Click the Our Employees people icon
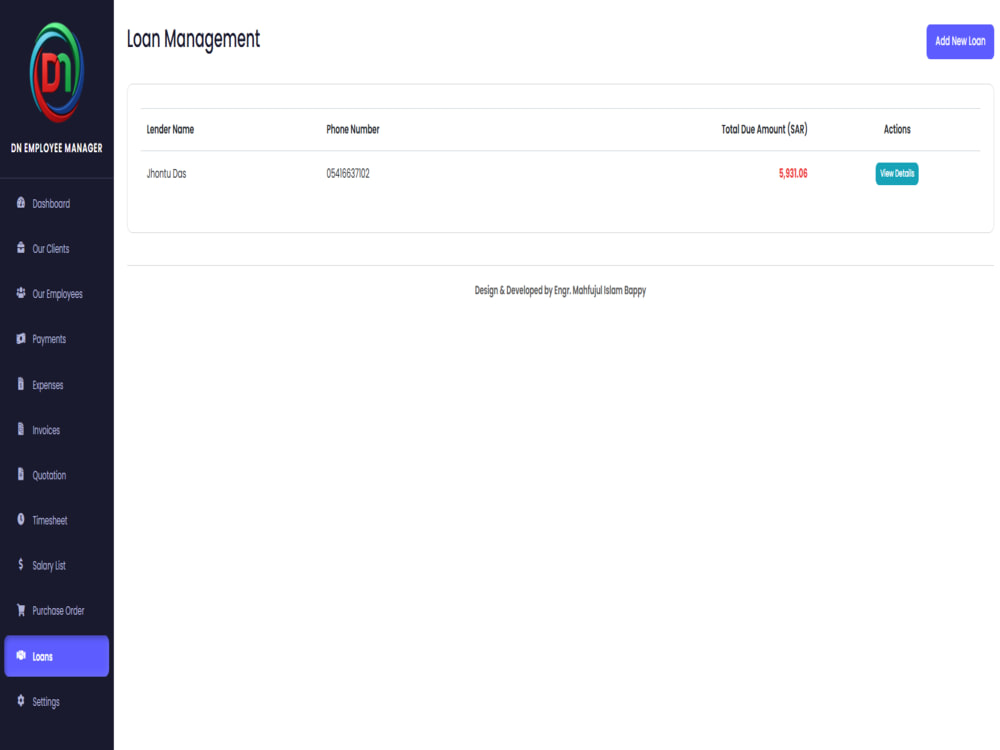The image size is (1000, 750). pyautogui.click(x=20, y=293)
